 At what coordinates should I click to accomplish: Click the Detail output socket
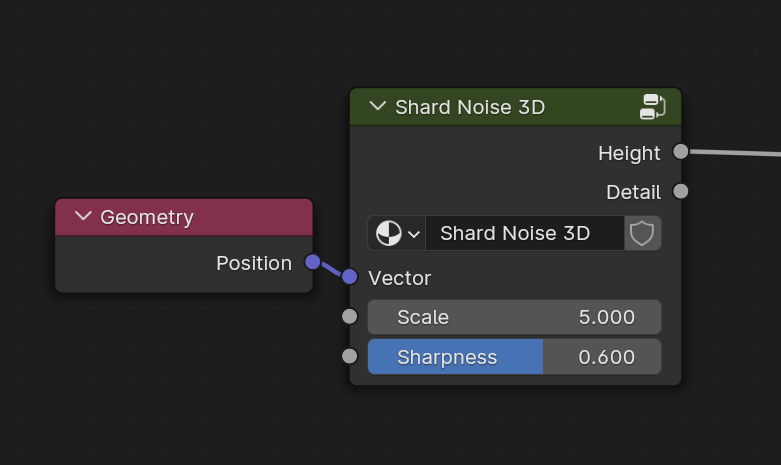click(x=681, y=191)
